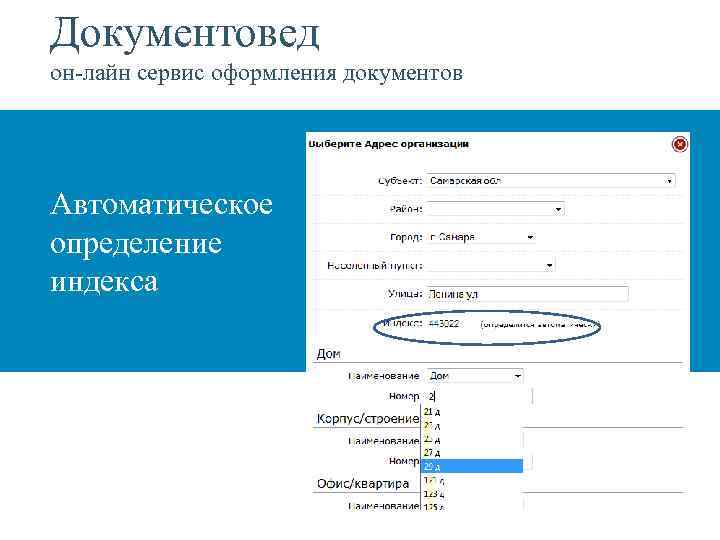Click the Улица input field

tap(528, 294)
